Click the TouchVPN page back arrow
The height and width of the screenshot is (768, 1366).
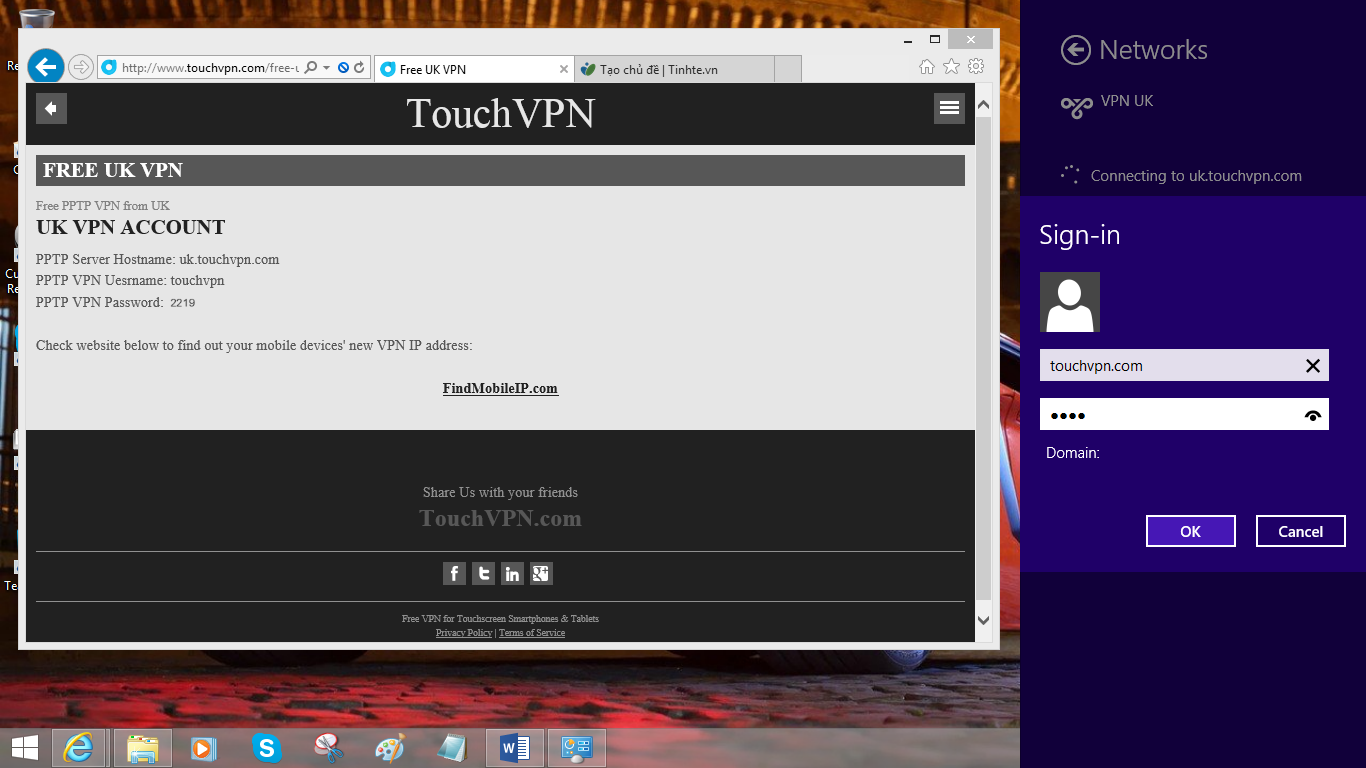click(x=51, y=109)
